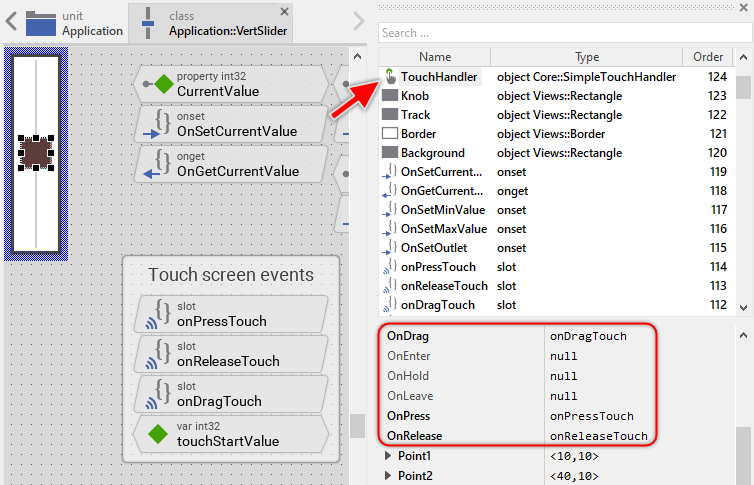The width and height of the screenshot is (754, 485).
Task: Expand the Point1 property
Action: click(388, 456)
